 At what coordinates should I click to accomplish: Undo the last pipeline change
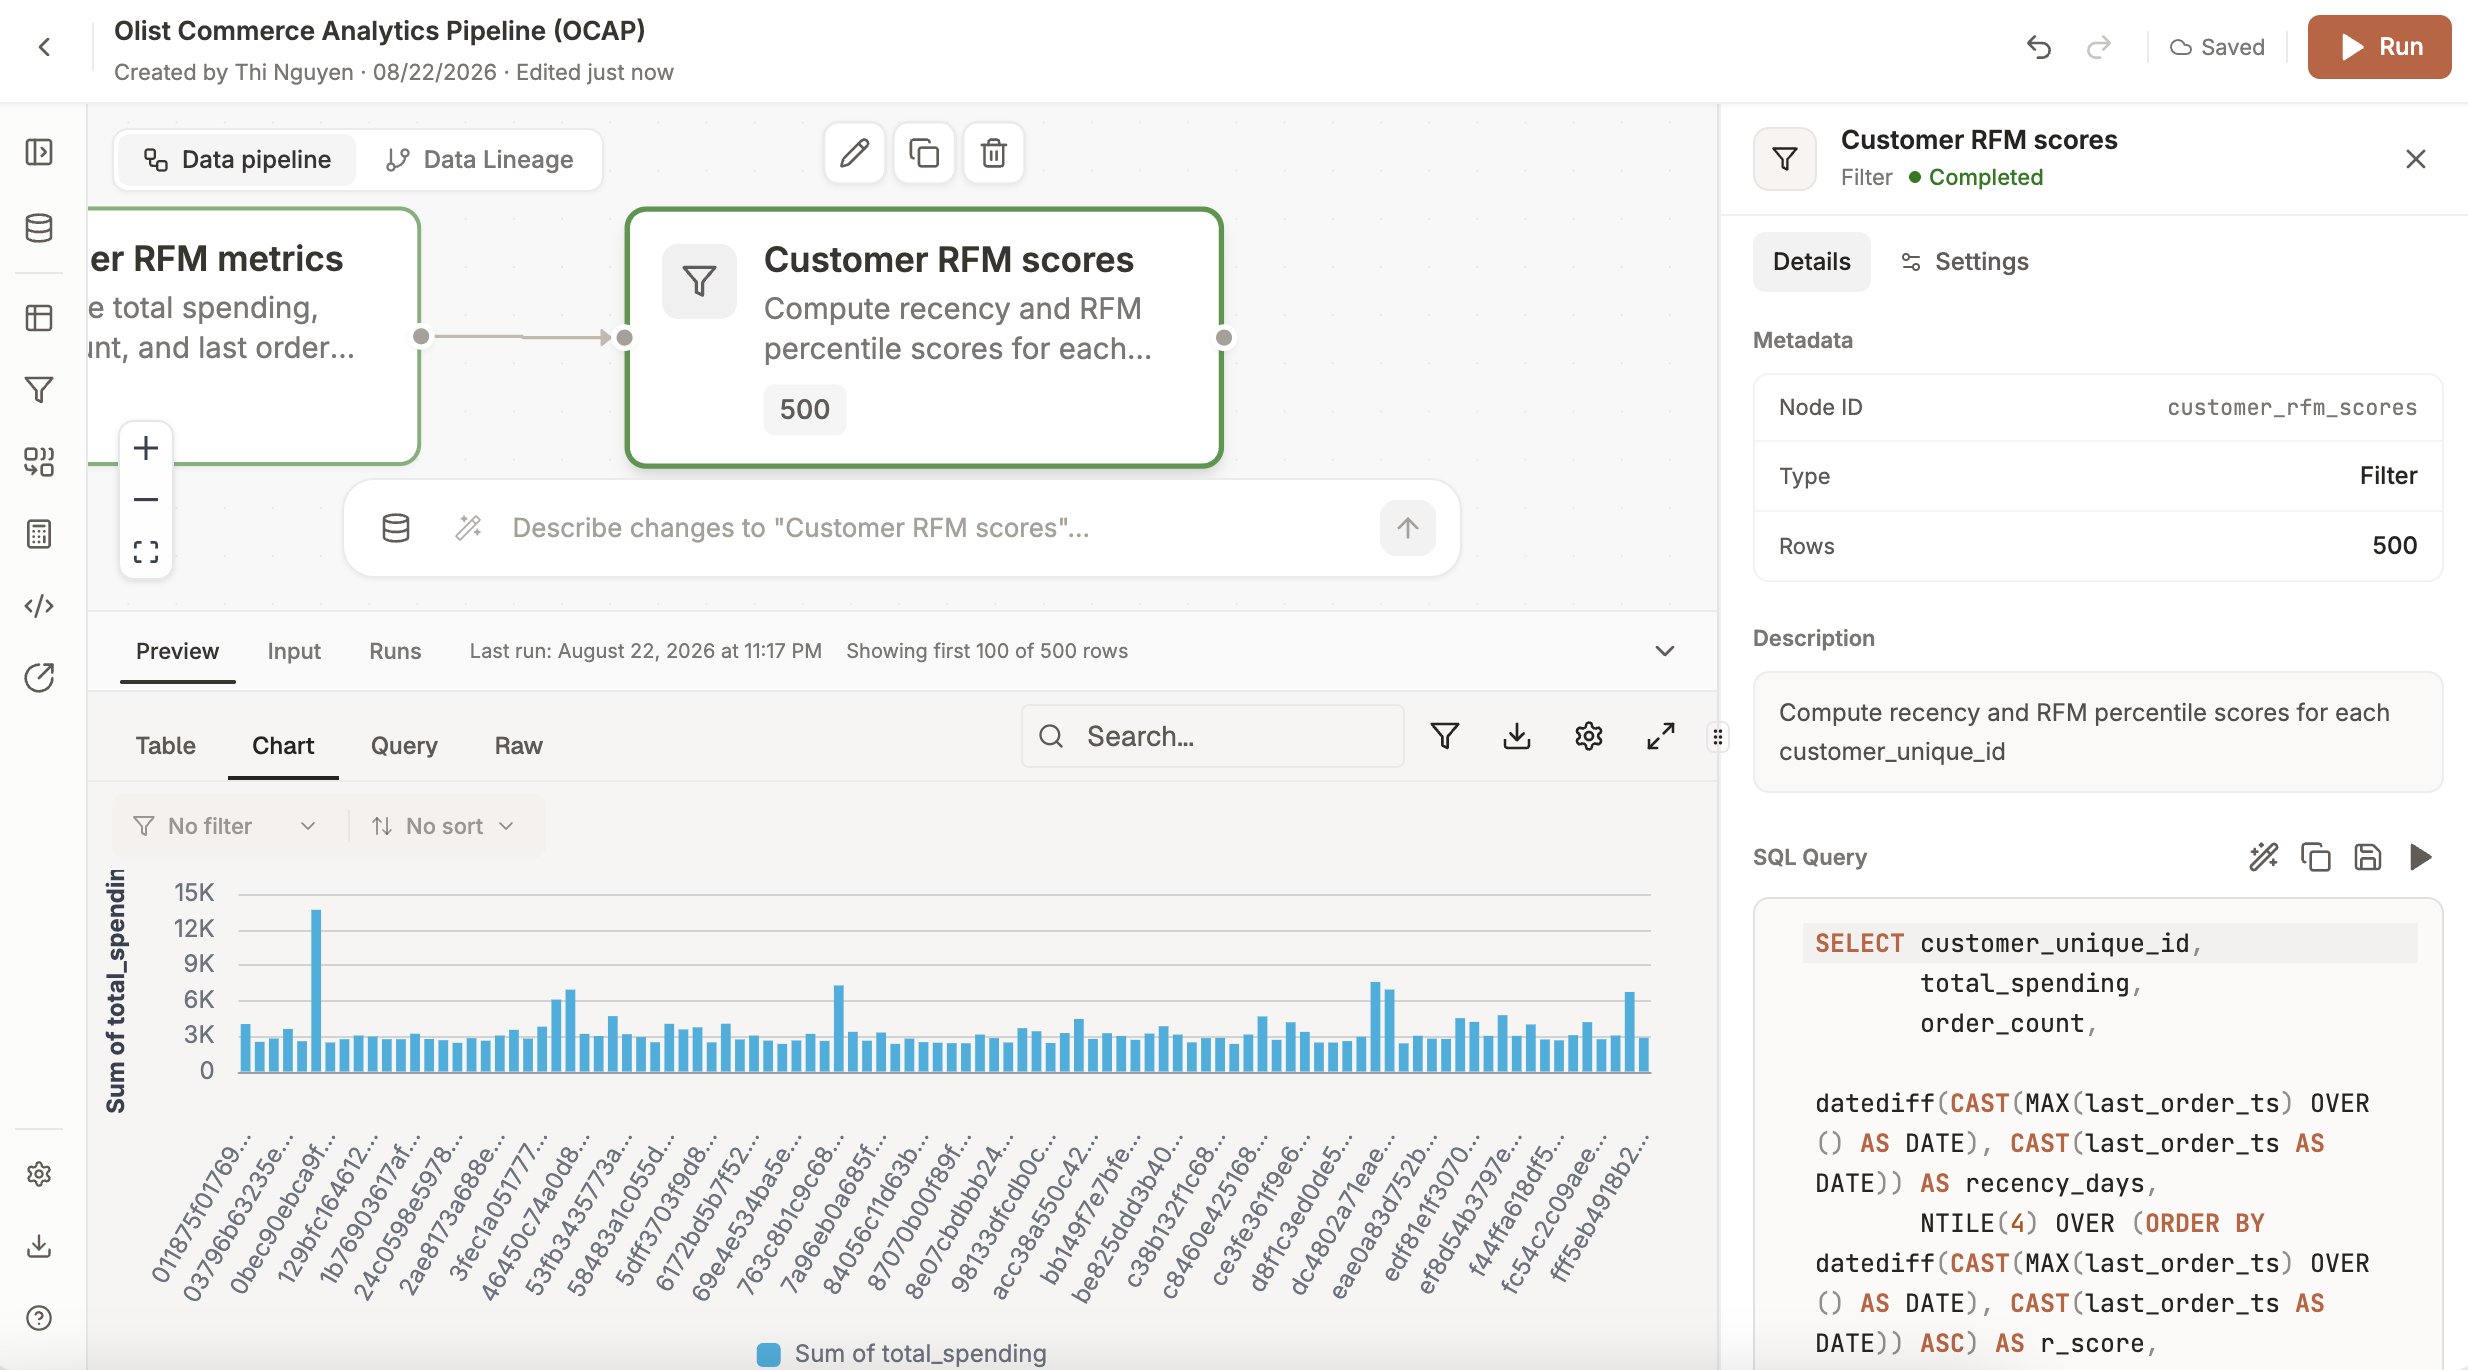tap(2039, 47)
